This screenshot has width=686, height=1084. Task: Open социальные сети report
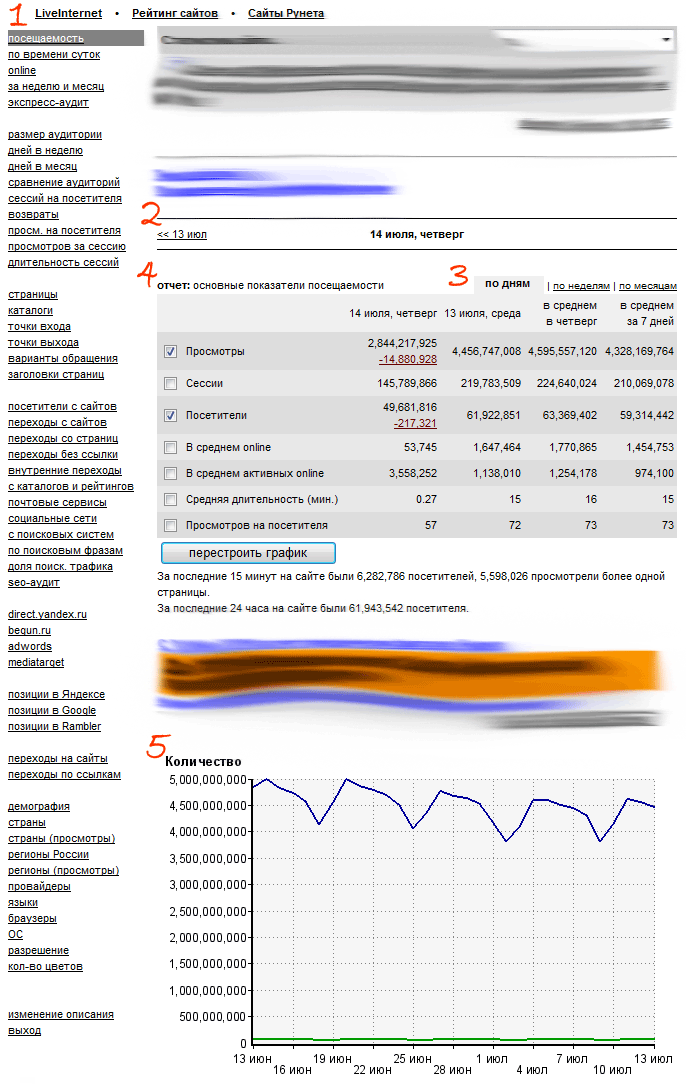tap(53, 518)
